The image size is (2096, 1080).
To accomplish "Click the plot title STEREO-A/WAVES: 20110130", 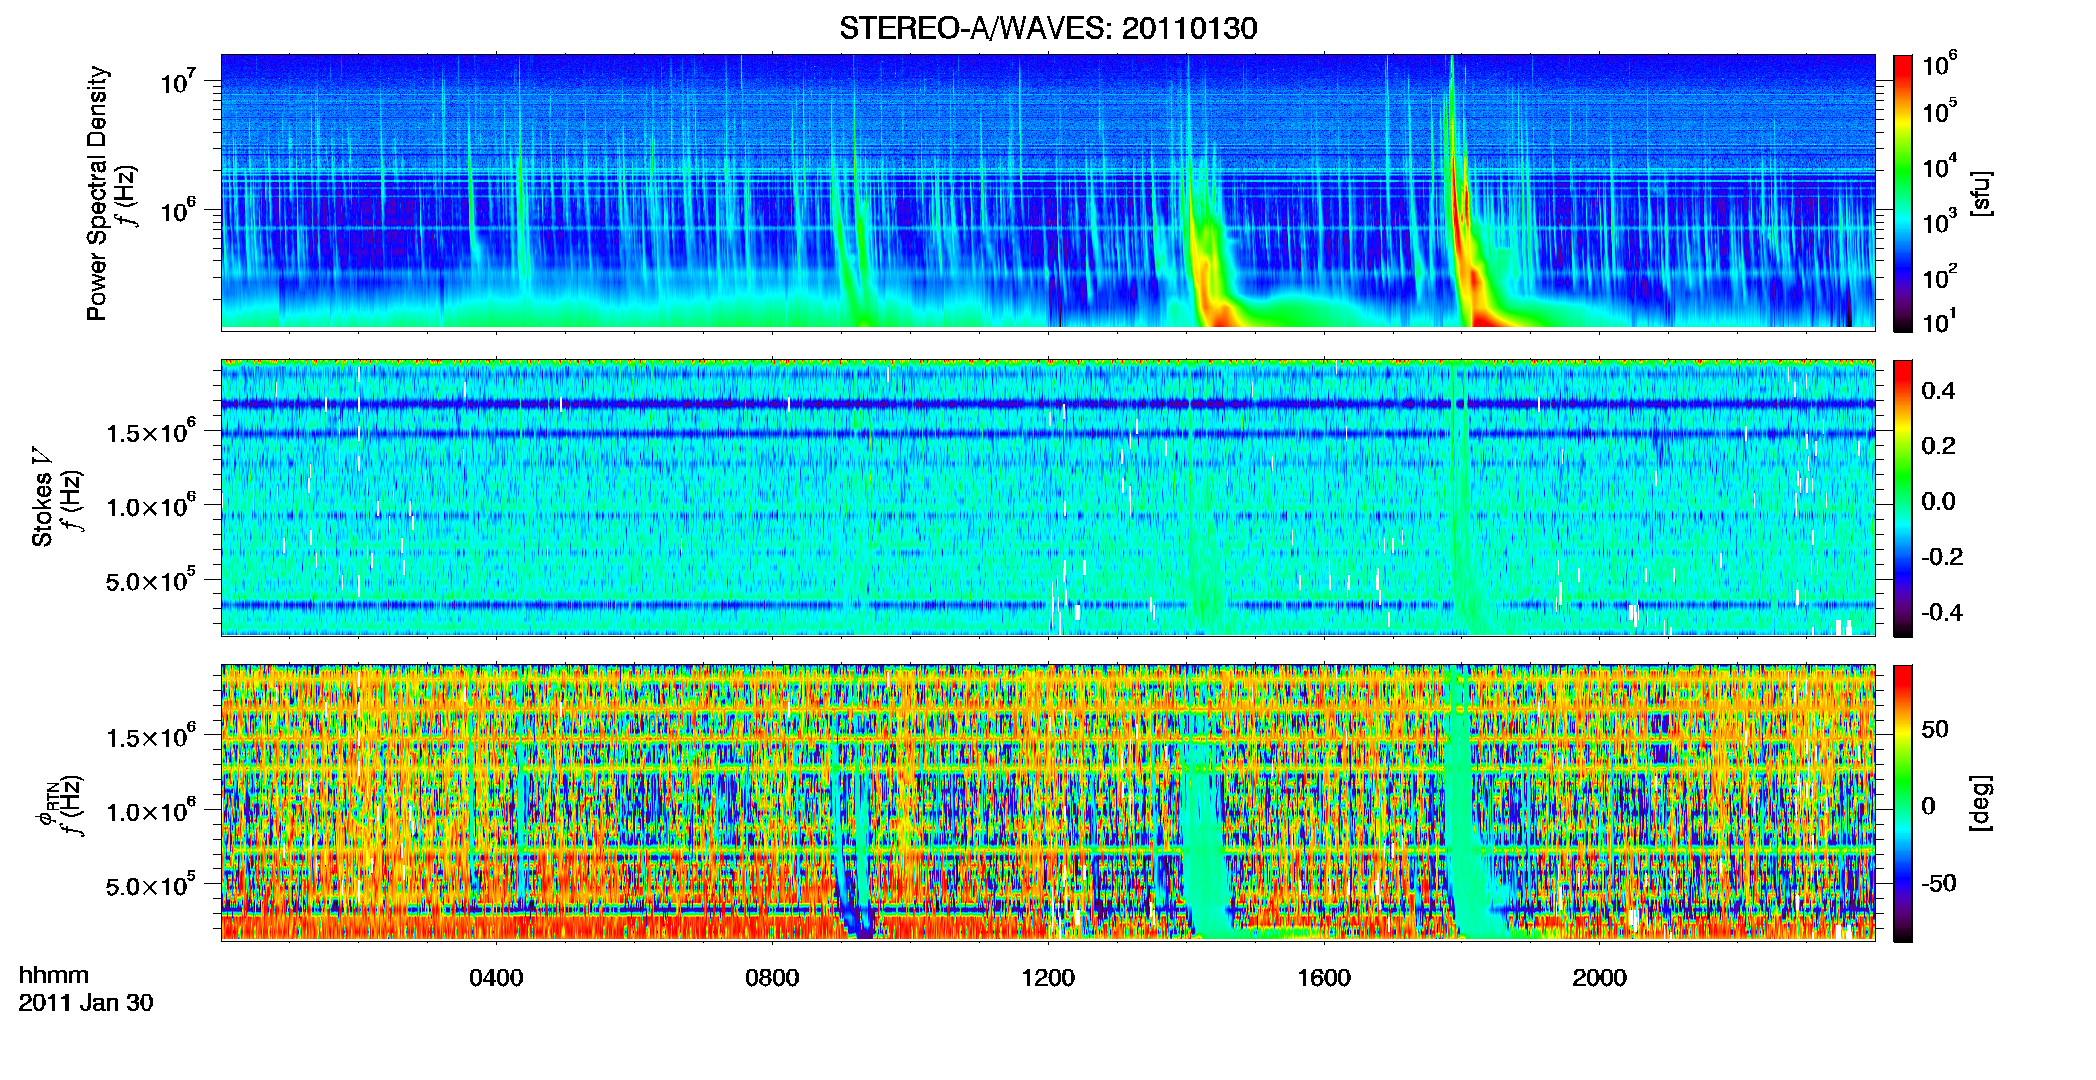I will point(1048,28).
